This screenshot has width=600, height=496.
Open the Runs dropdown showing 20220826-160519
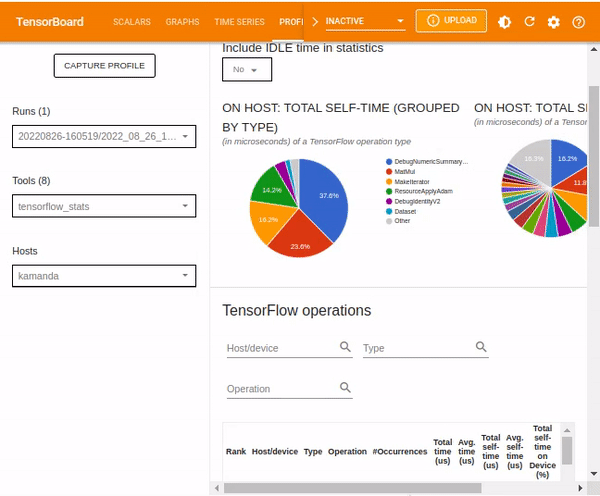pos(104,136)
